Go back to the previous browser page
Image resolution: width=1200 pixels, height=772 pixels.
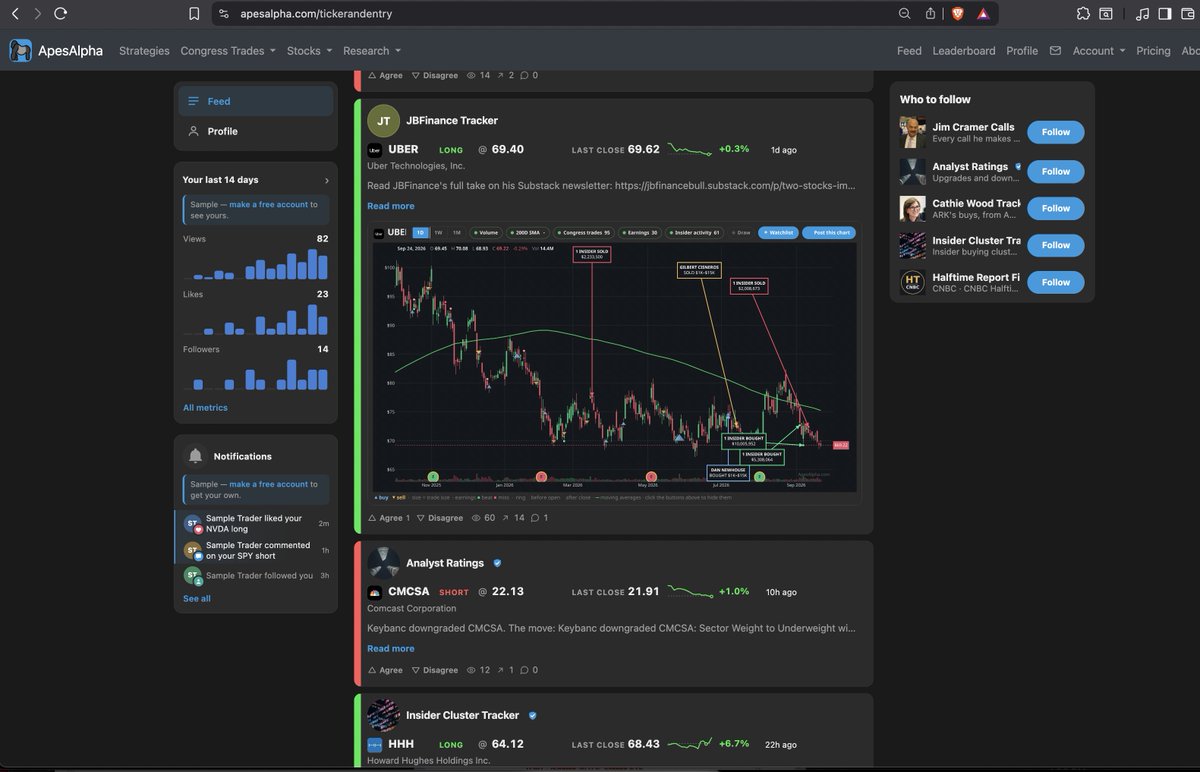pos(14,14)
